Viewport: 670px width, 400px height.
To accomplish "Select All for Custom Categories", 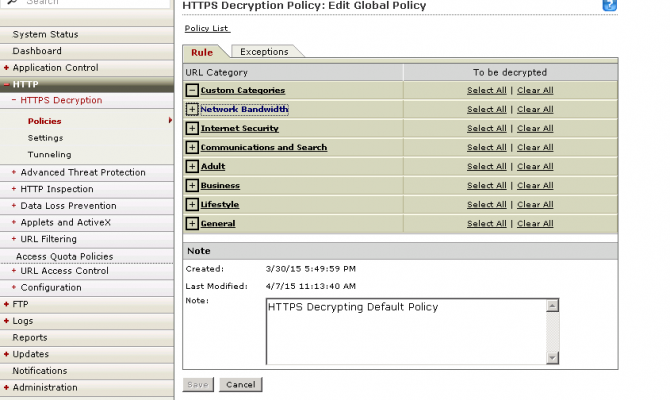I will pos(487,90).
